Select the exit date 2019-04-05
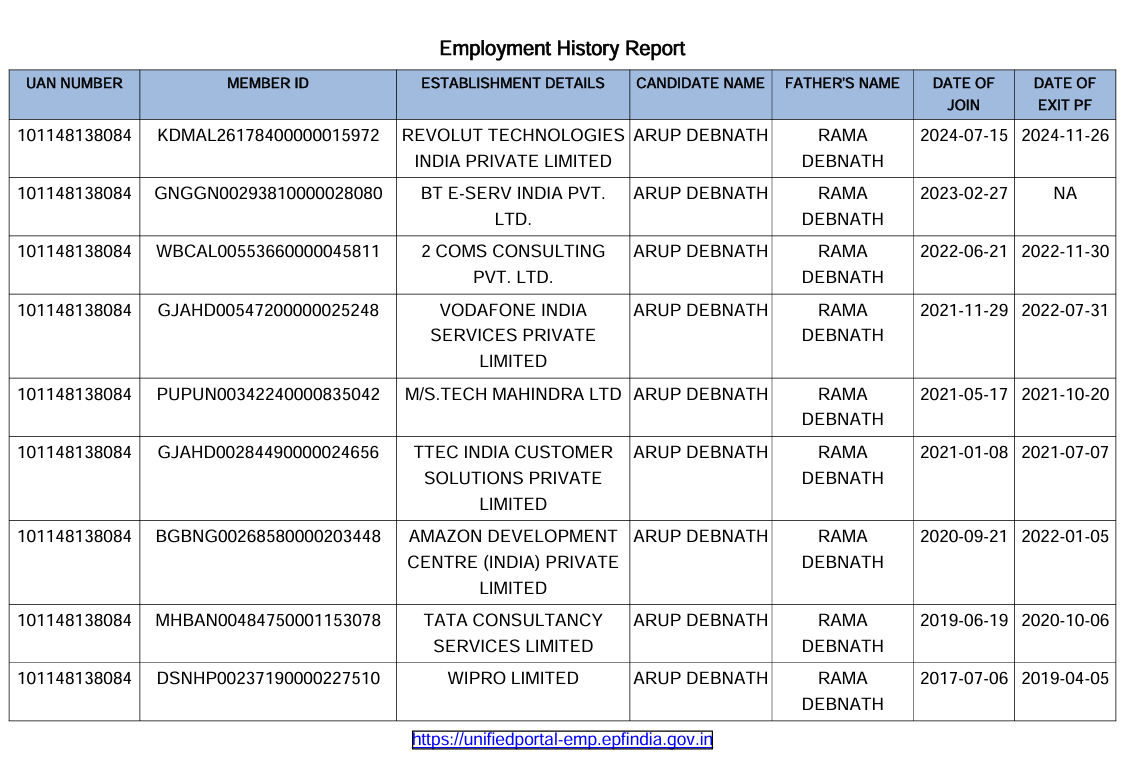 click(1065, 679)
